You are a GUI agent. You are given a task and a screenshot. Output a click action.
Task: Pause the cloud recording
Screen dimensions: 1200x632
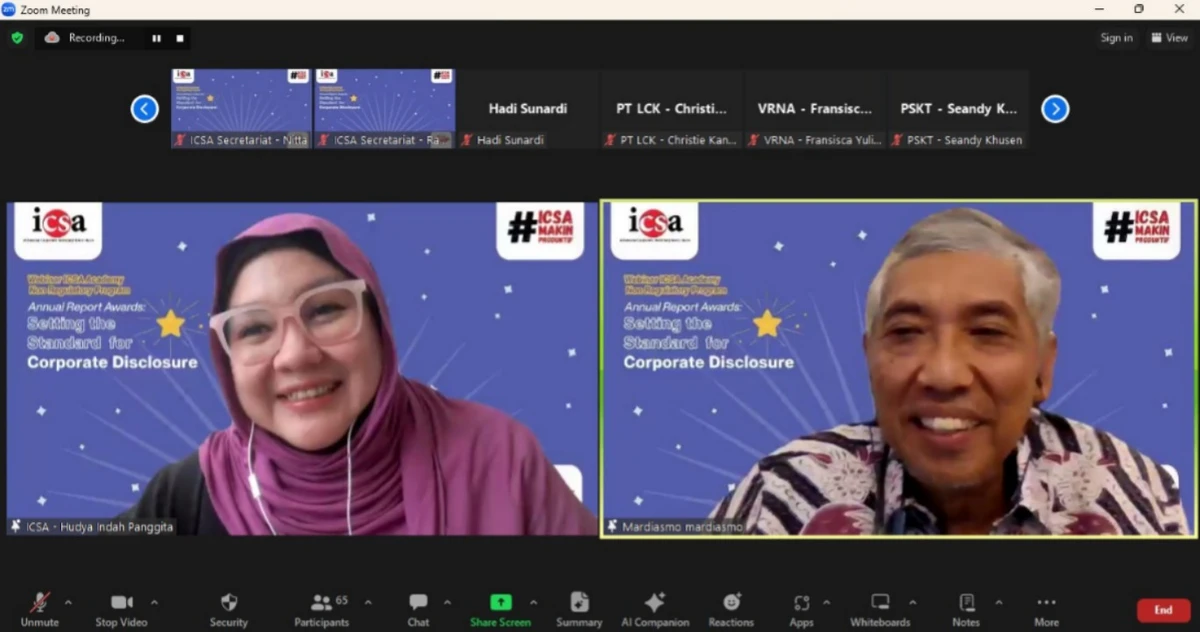156,38
